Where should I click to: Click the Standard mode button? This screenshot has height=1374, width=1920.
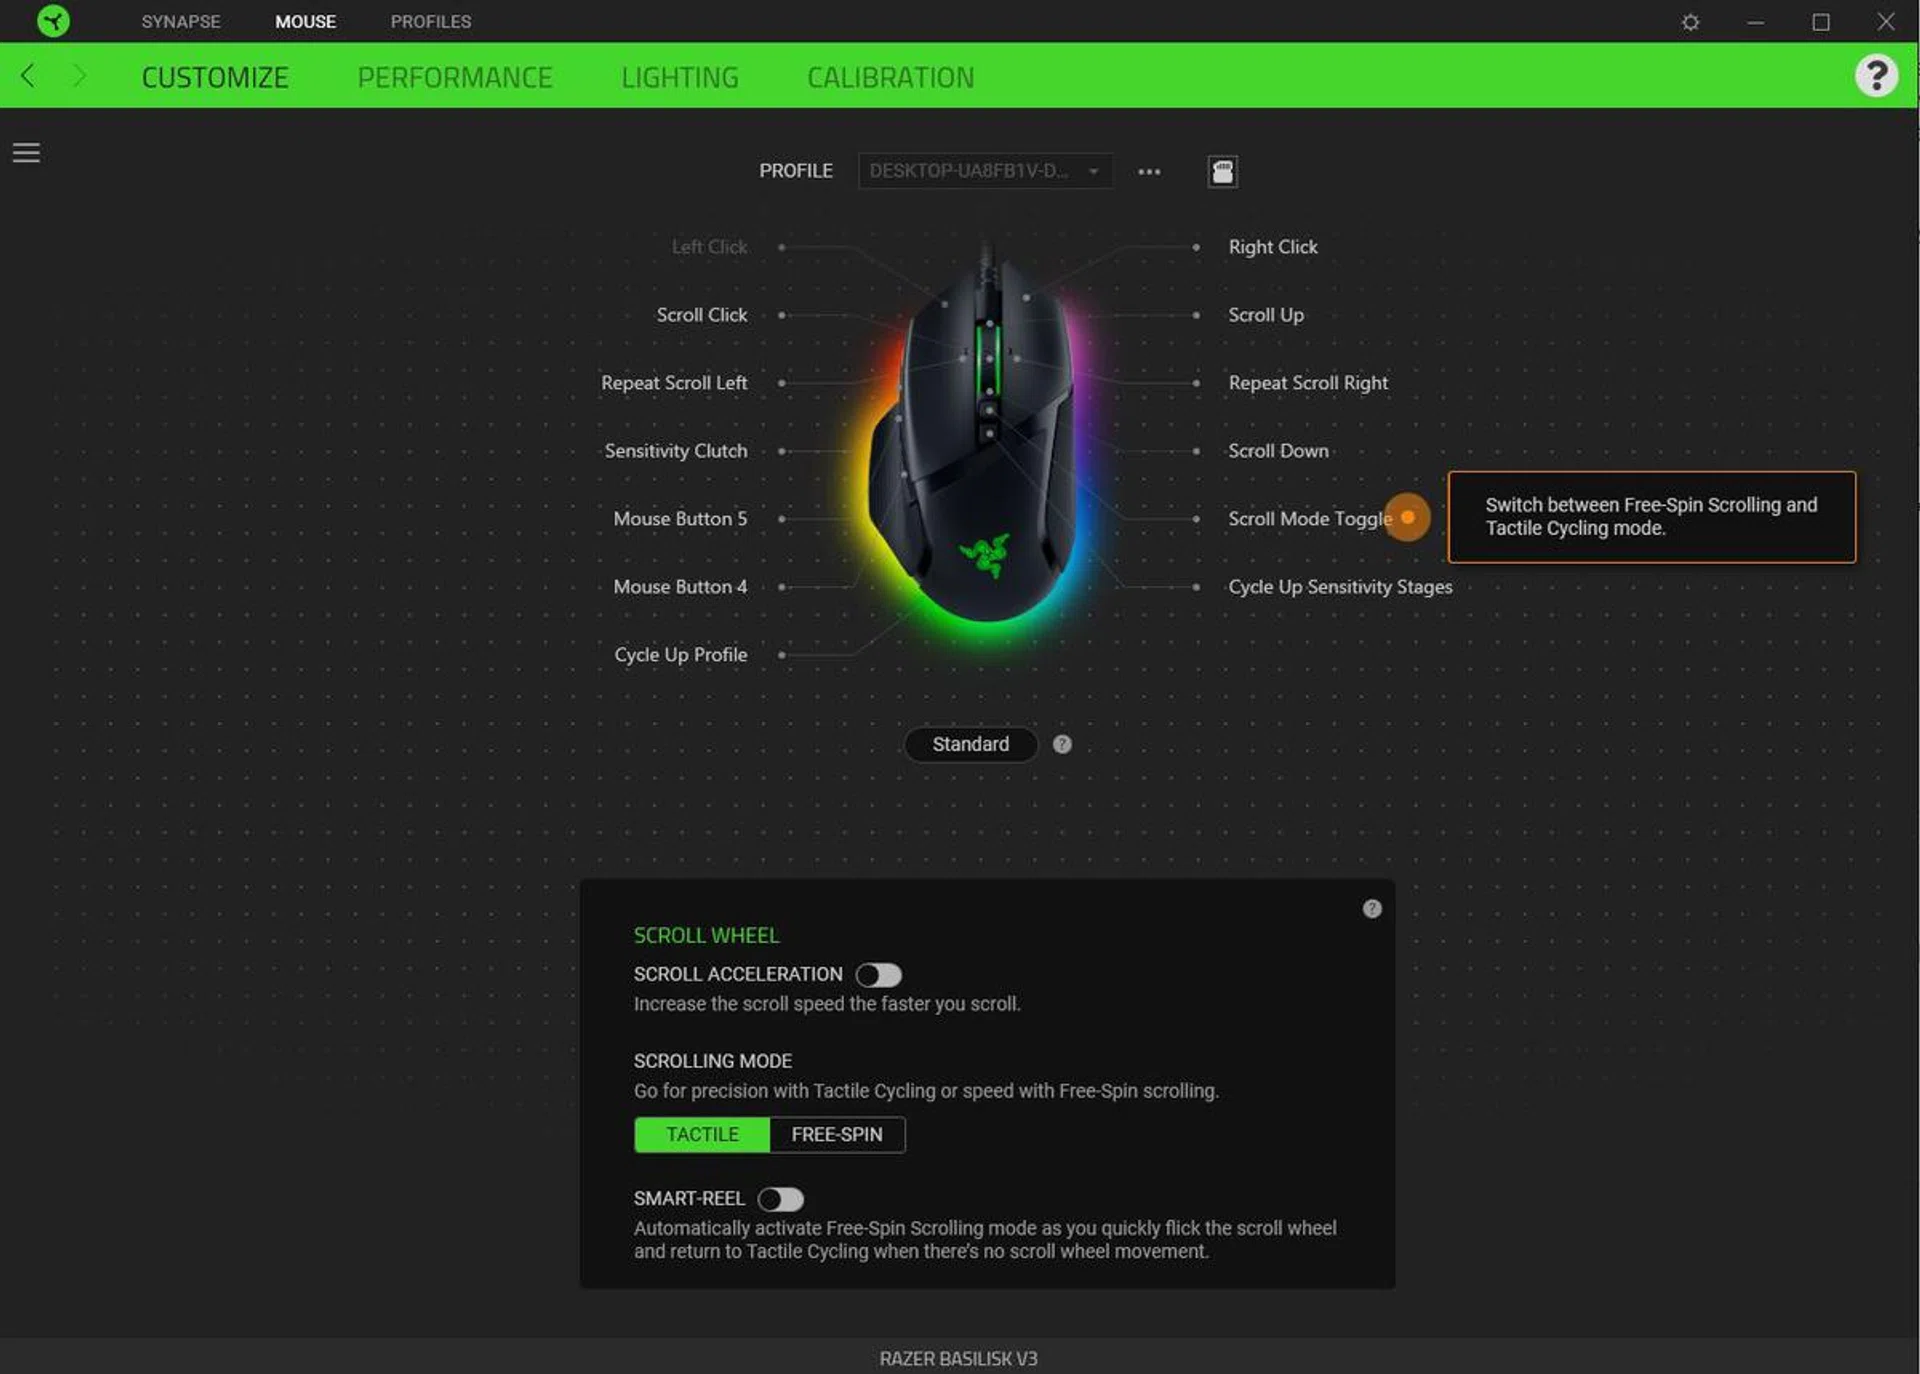pyautogui.click(x=970, y=744)
